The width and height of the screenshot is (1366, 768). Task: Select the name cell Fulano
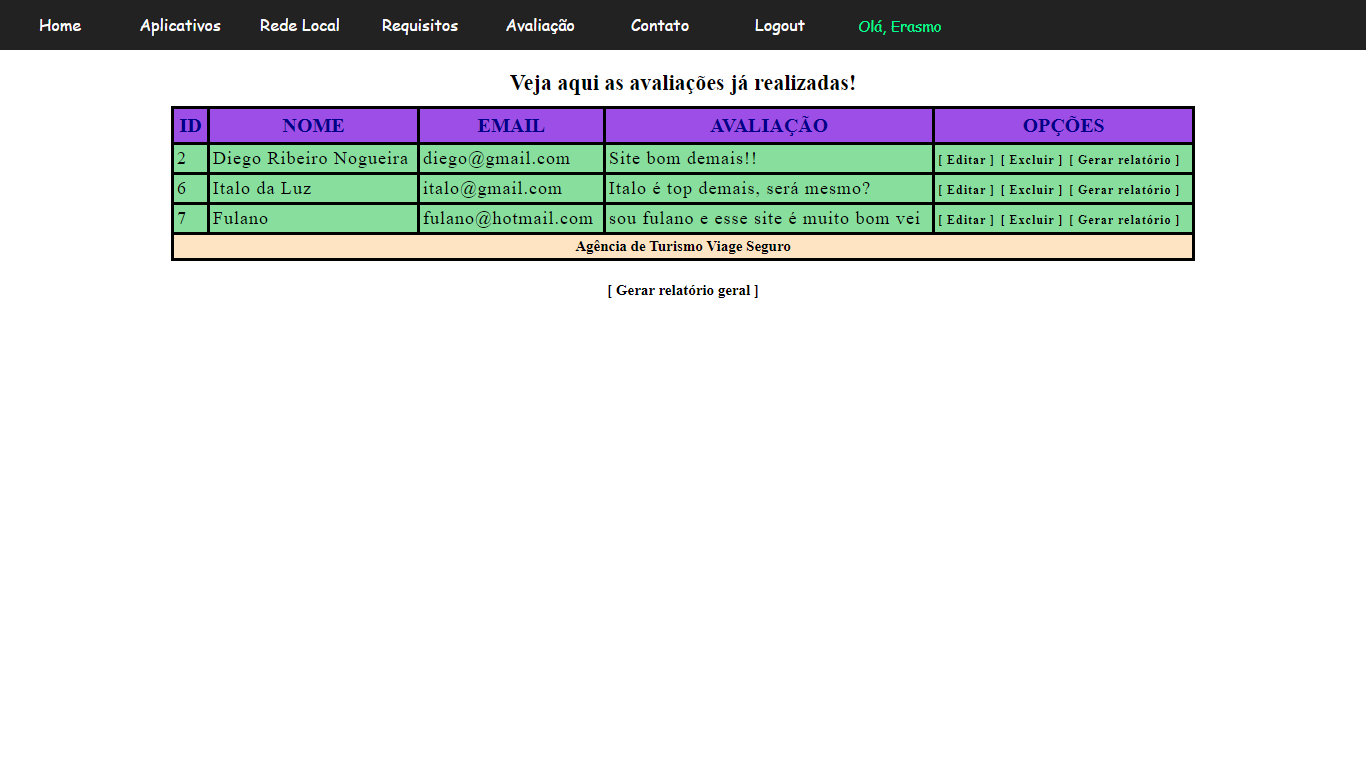313,218
